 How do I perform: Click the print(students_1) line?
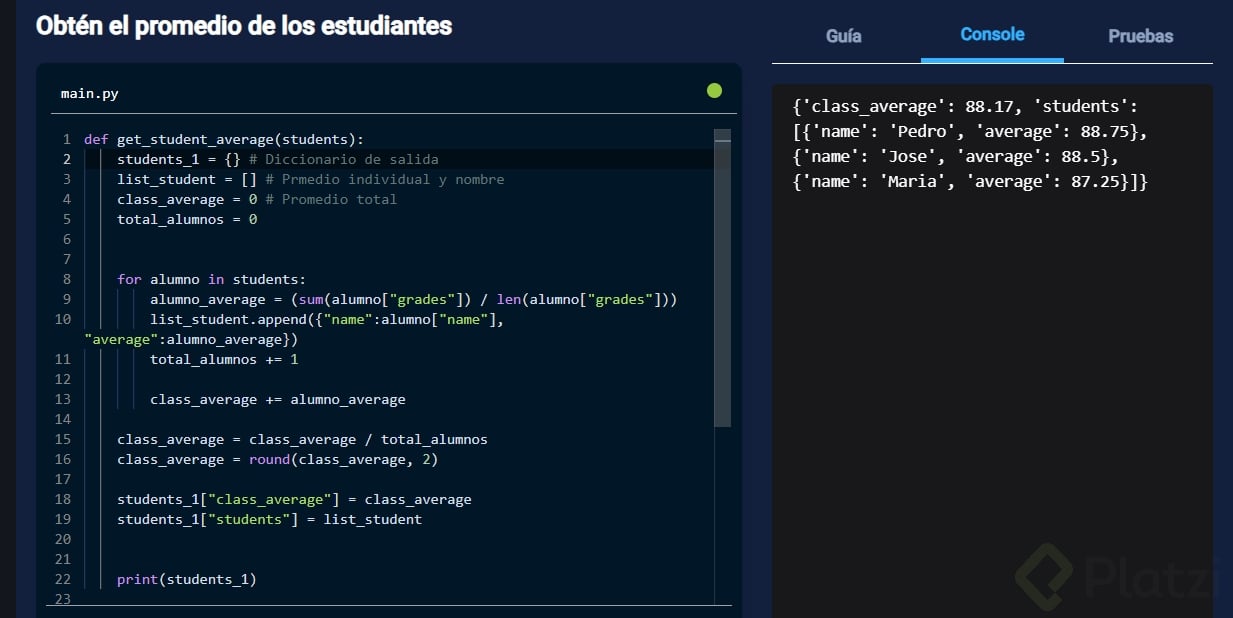pyautogui.click(x=186, y=579)
